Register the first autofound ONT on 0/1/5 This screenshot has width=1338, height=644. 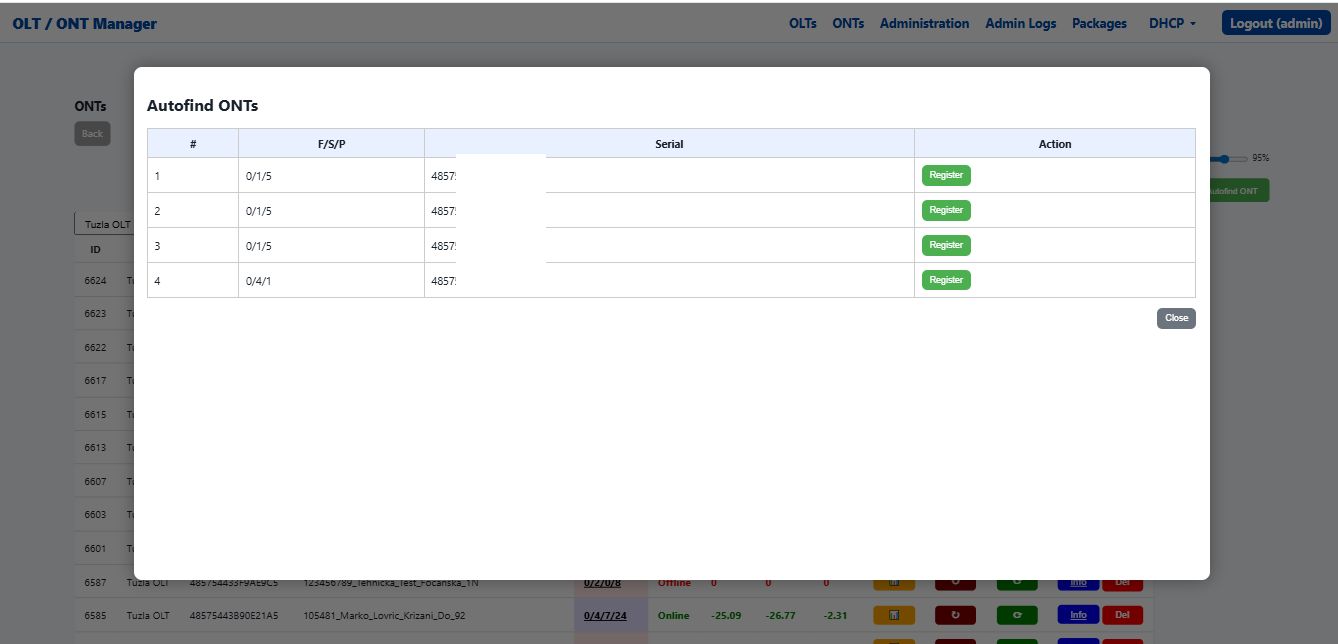(x=945, y=175)
